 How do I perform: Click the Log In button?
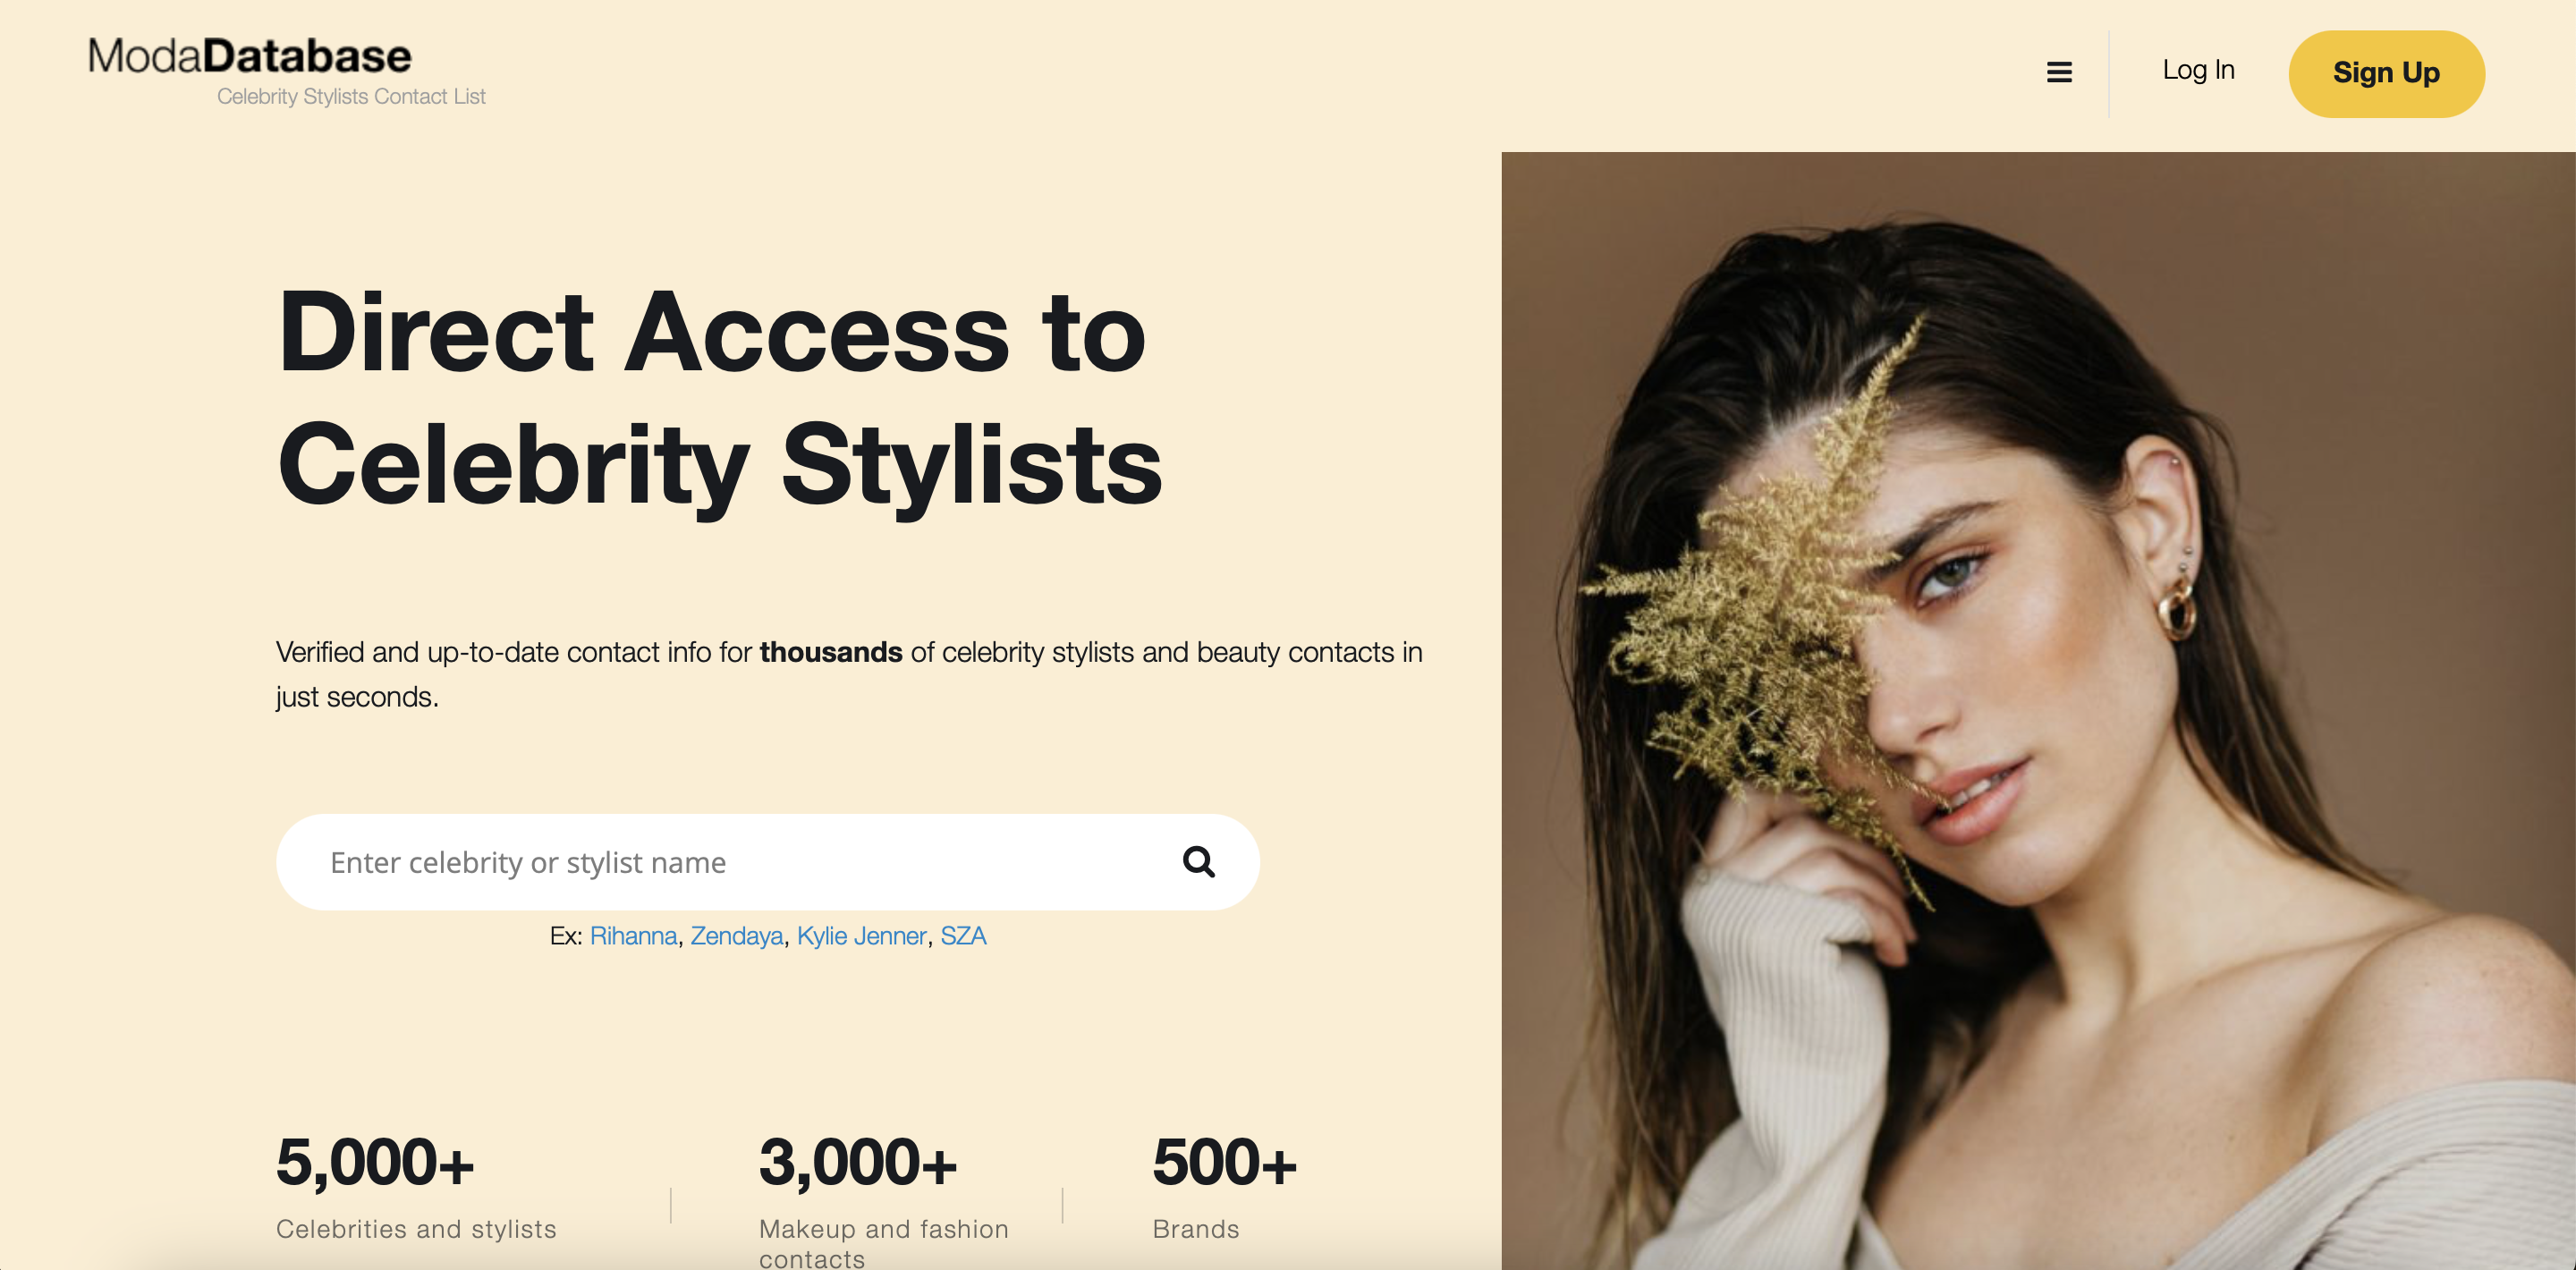[x=2197, y=72]
